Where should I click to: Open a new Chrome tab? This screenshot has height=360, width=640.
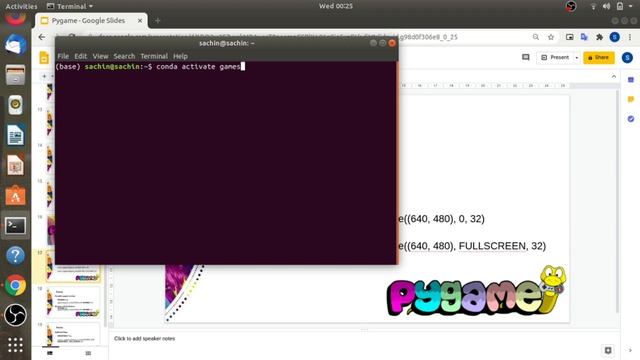pyautogui.click(x=158, y=20)
